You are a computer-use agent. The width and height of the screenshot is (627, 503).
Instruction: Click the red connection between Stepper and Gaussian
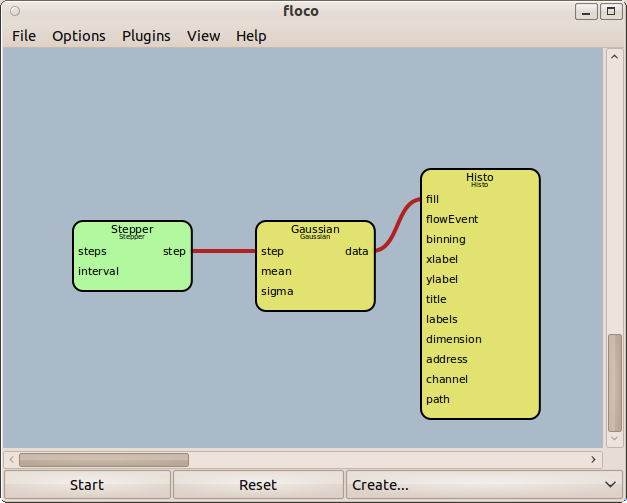click(224, 251)
